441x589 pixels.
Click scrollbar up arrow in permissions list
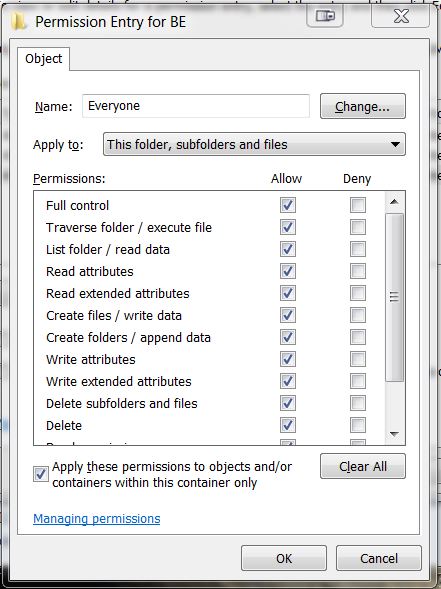point(394,202)
